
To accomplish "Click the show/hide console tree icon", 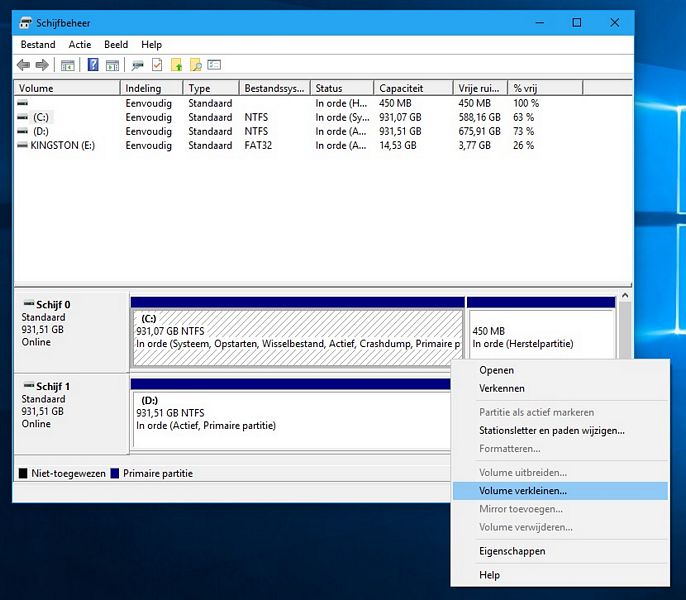I will pos(68,65).
